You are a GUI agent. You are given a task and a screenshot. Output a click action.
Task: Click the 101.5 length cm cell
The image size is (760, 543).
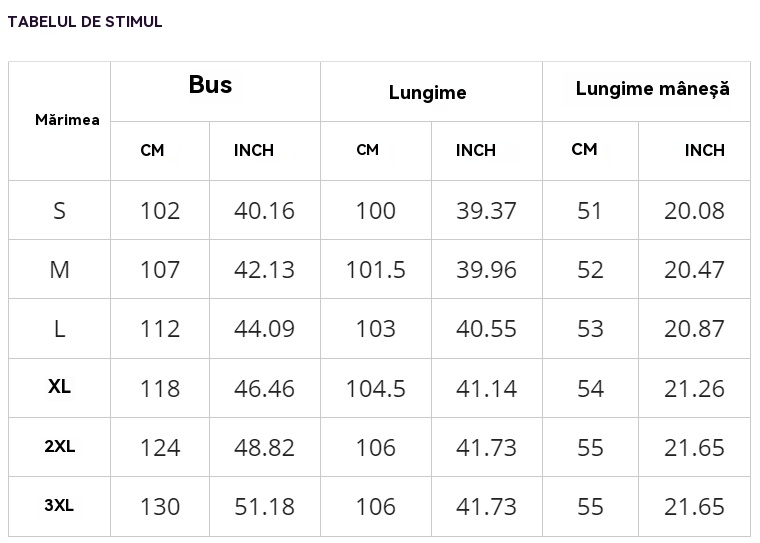[x=376, y=270]
